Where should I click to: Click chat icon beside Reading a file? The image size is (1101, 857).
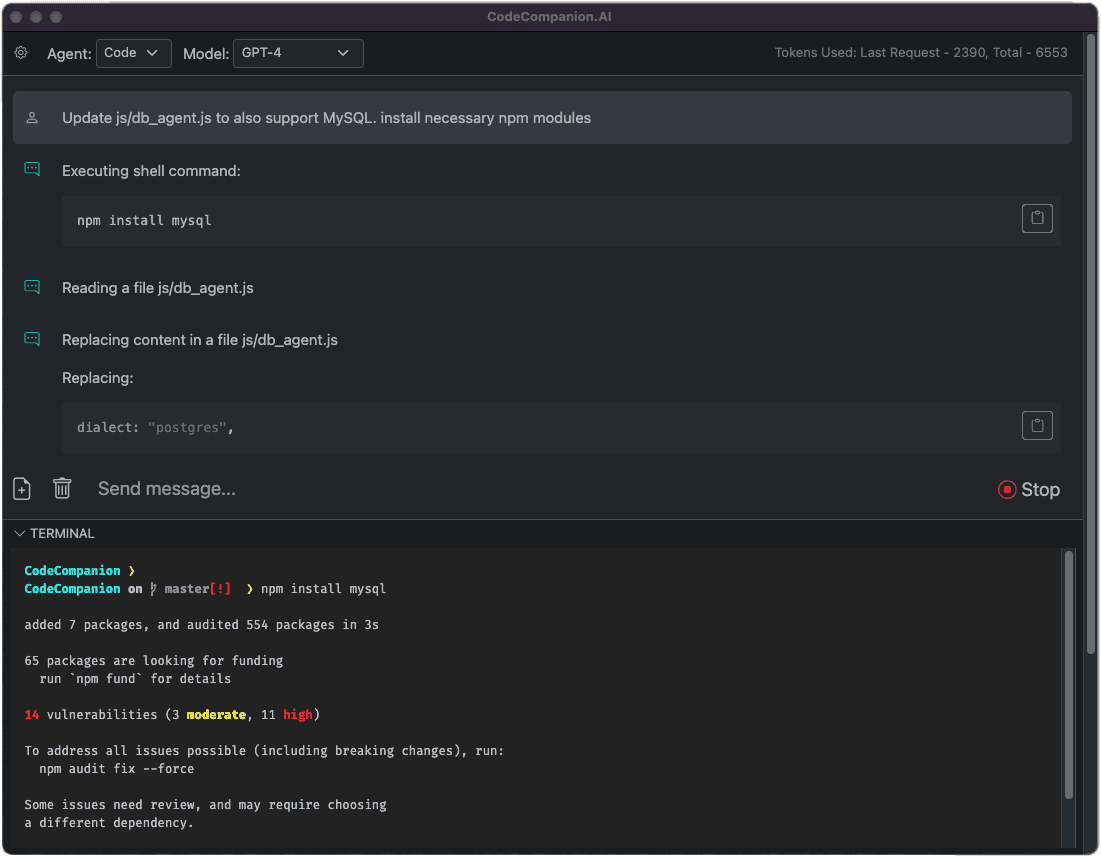(32, 287)
